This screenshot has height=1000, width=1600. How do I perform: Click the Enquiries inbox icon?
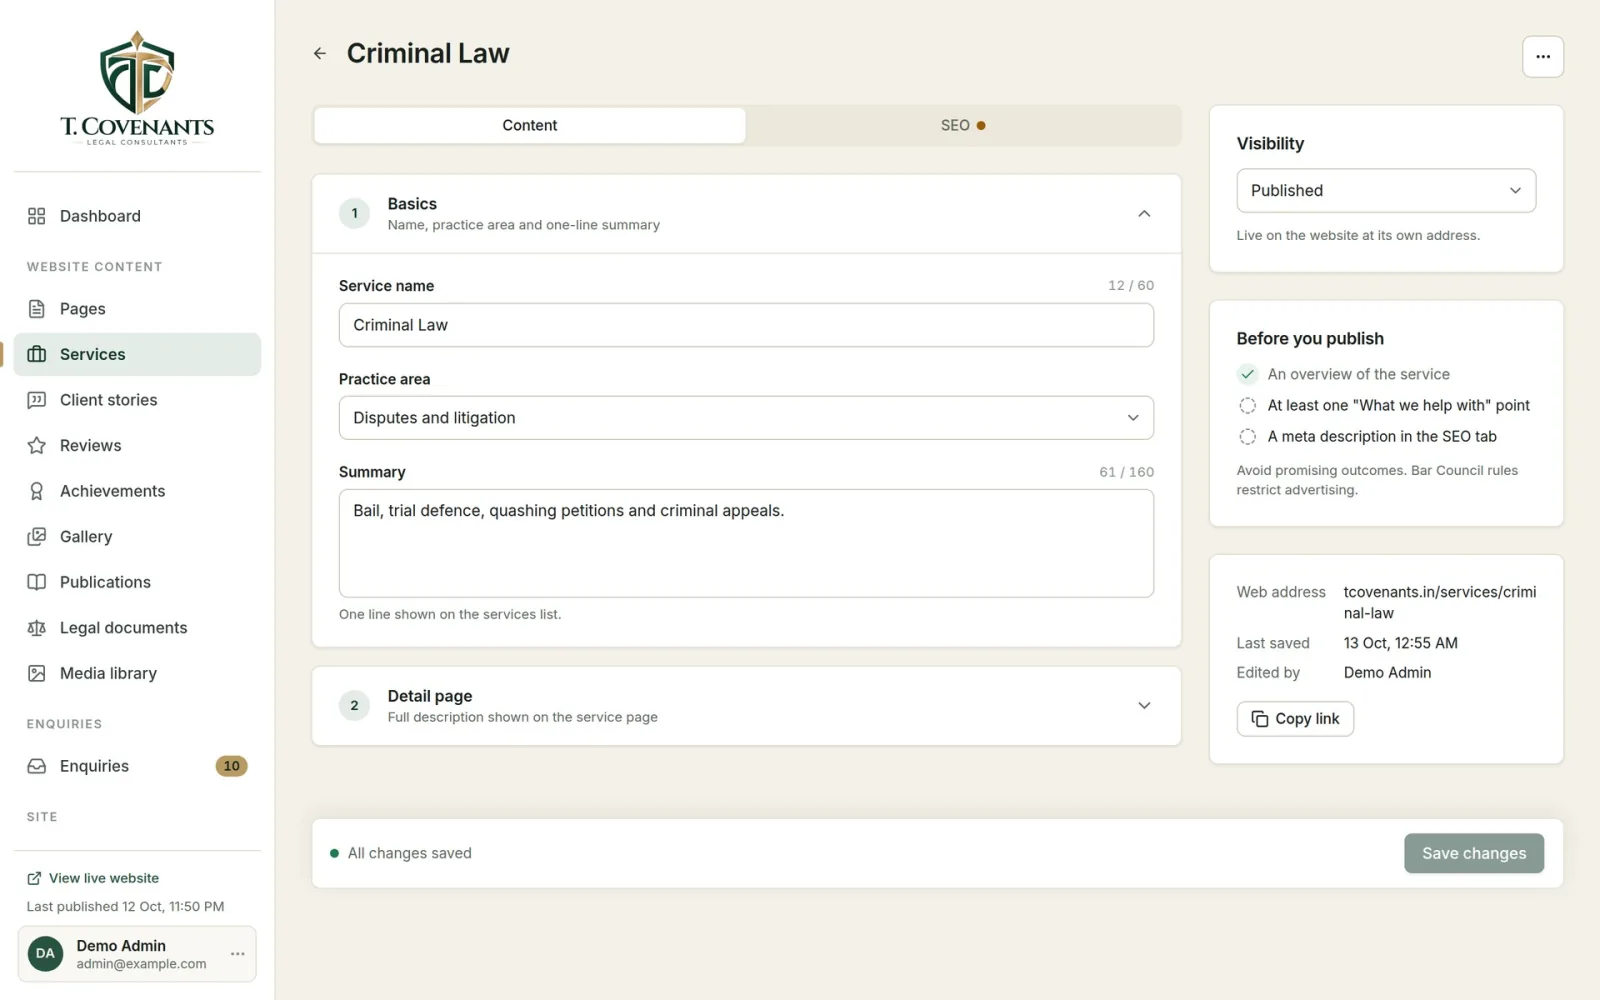point(37,766)
